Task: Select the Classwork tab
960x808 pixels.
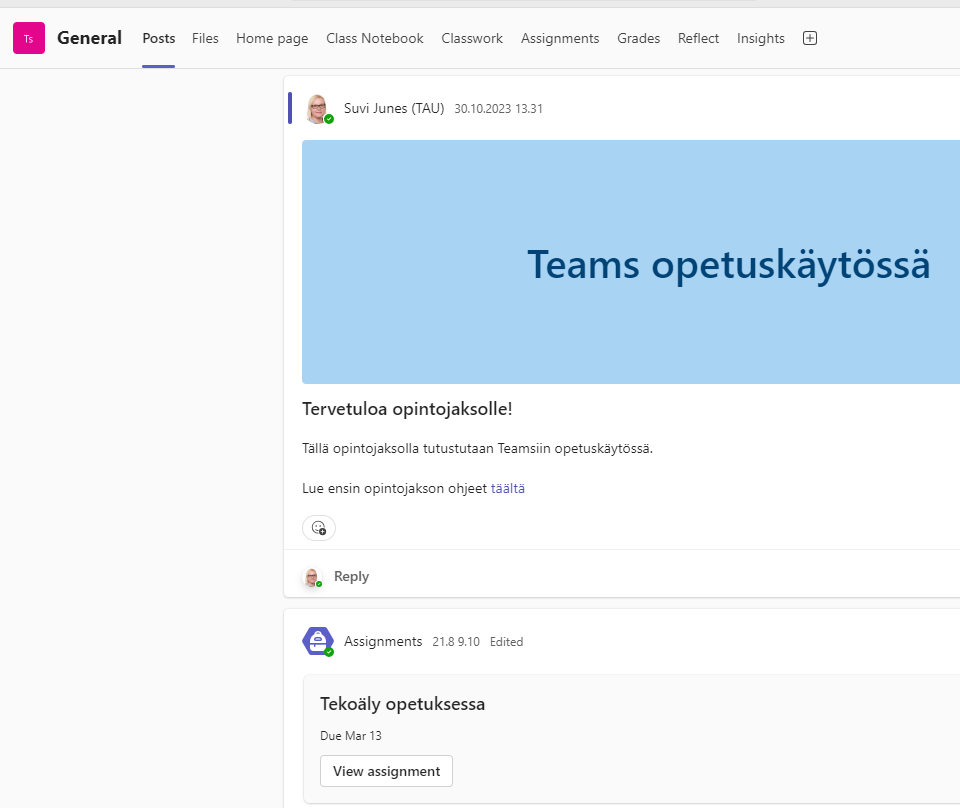Action: pyautogui.click(x=472, y=38)
